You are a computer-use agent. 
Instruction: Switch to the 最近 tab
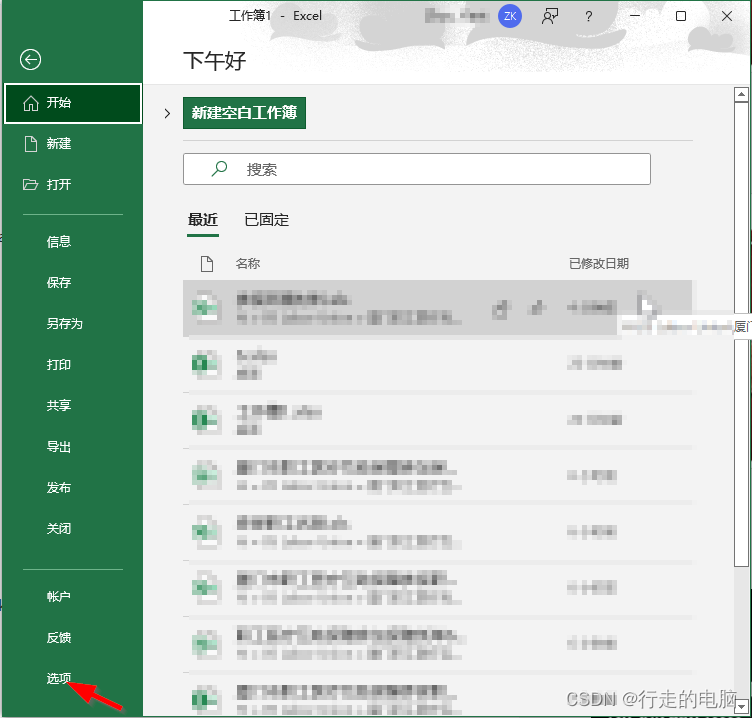tap(203, 220)
